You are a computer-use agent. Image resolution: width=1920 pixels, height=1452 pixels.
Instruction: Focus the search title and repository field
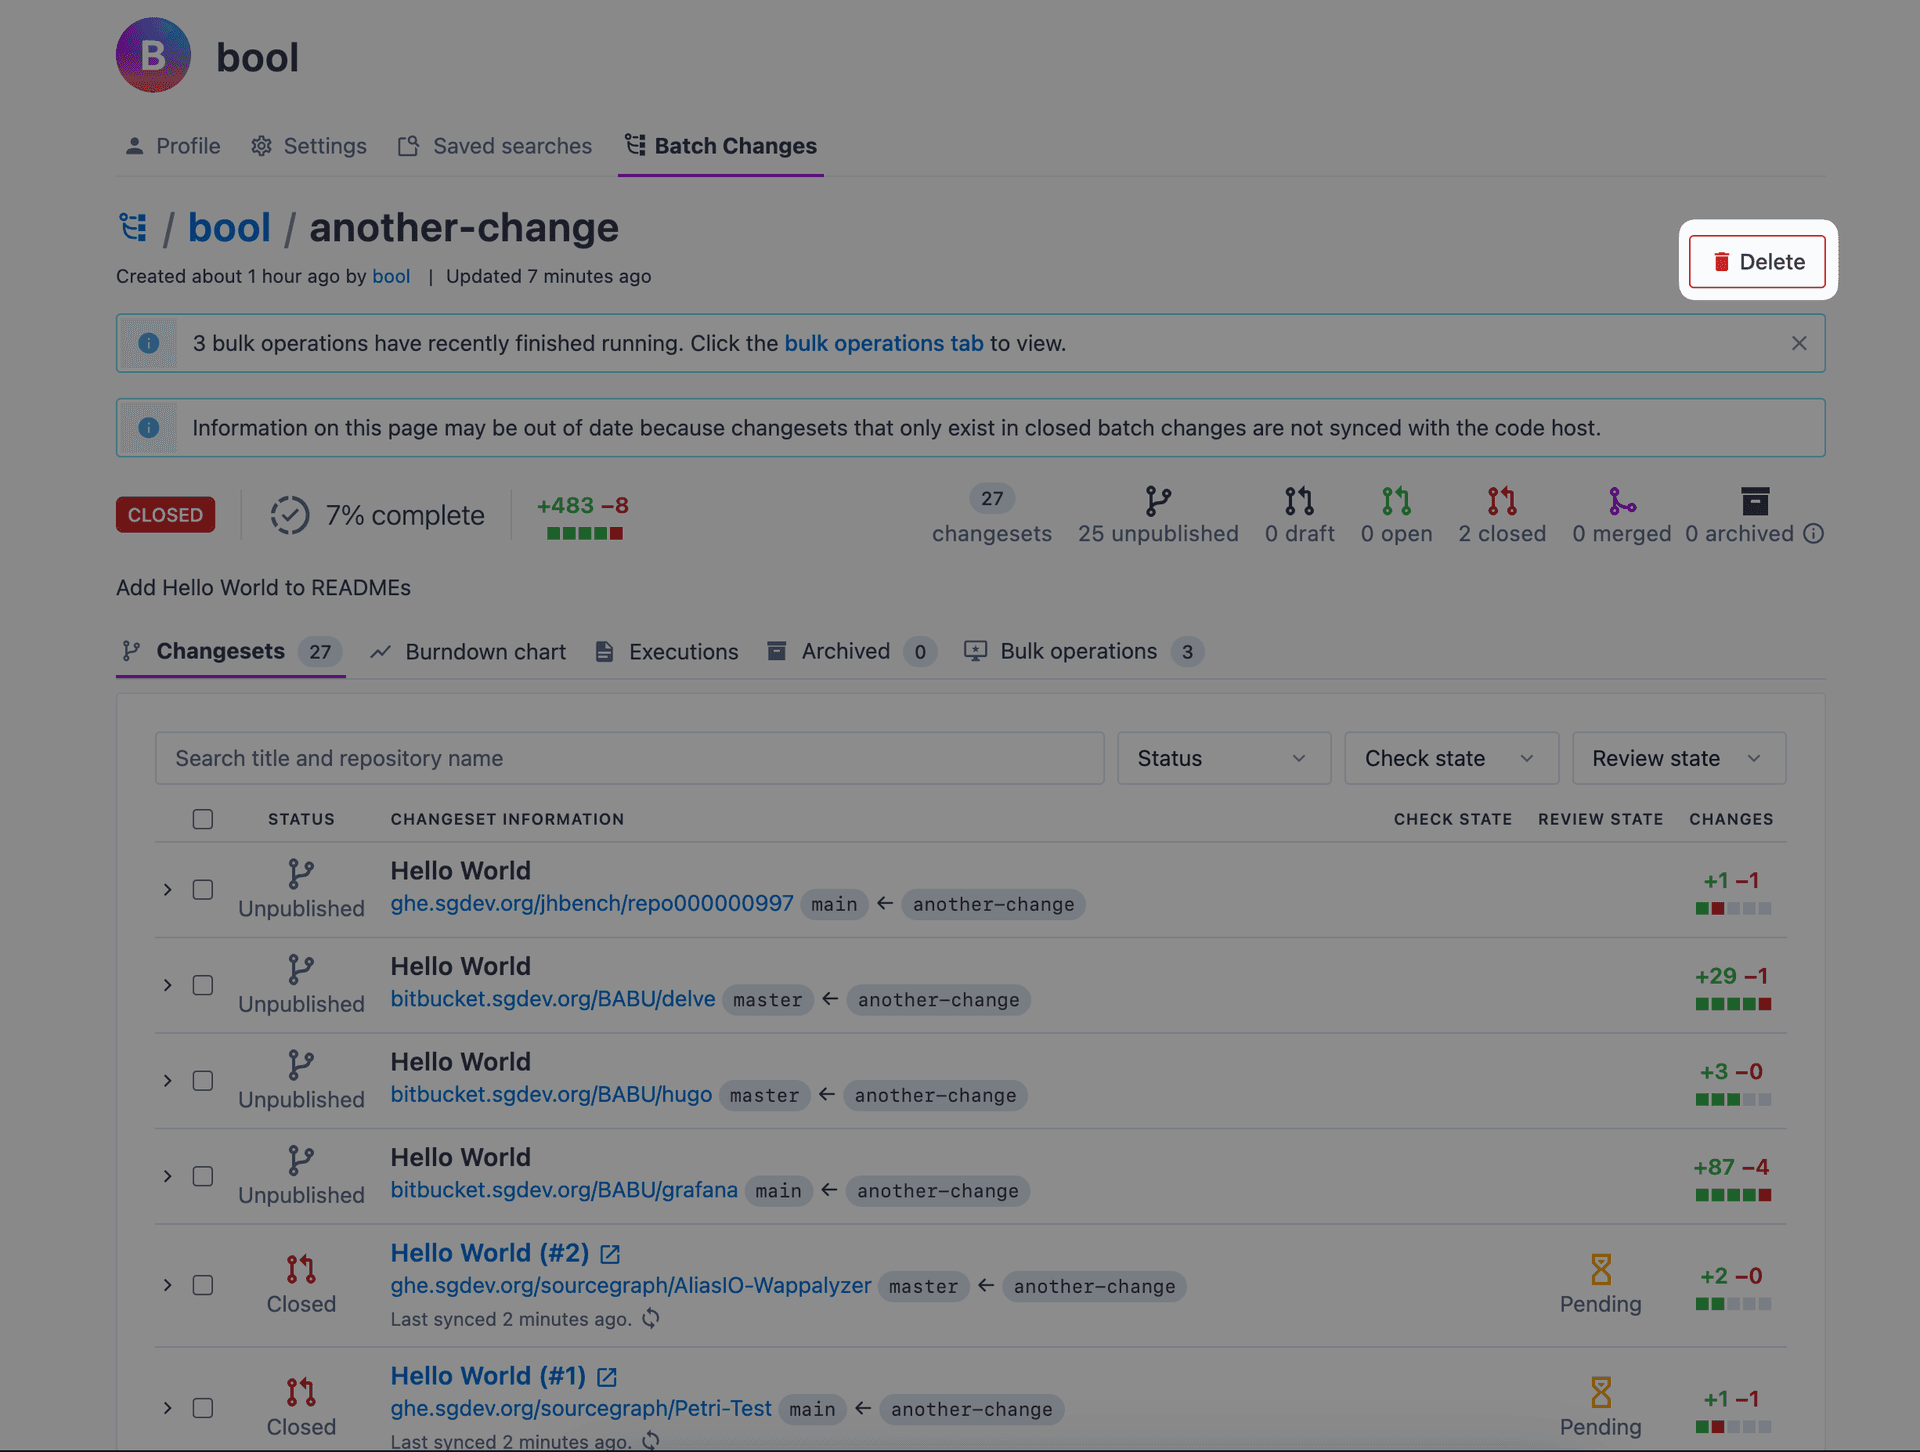click(630, 758)
